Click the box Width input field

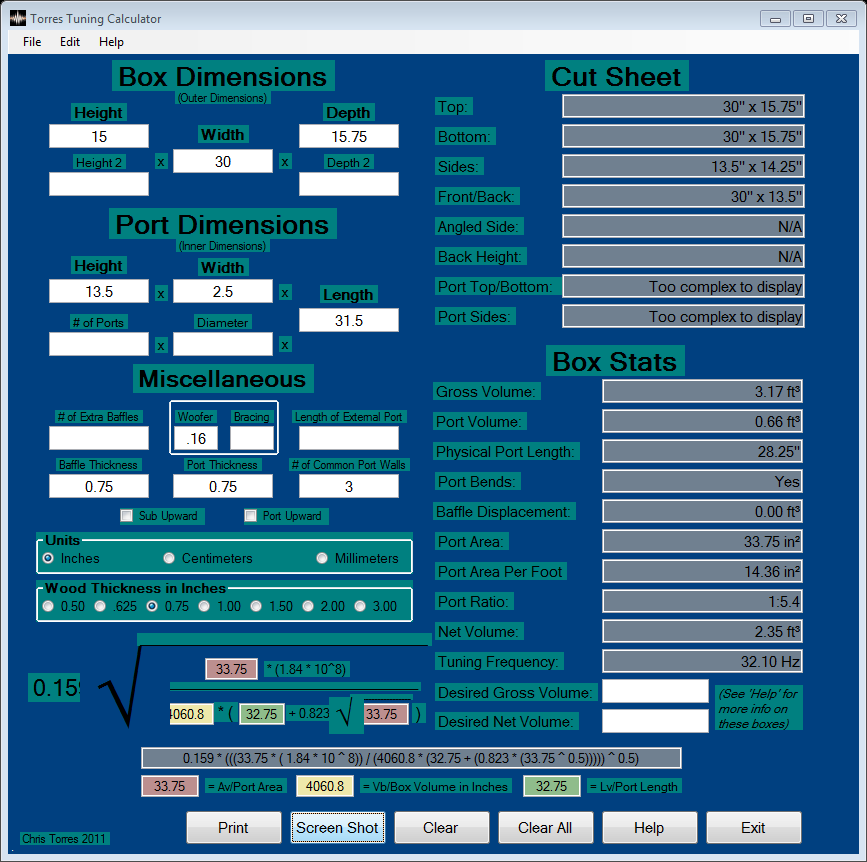pos(223,161)
